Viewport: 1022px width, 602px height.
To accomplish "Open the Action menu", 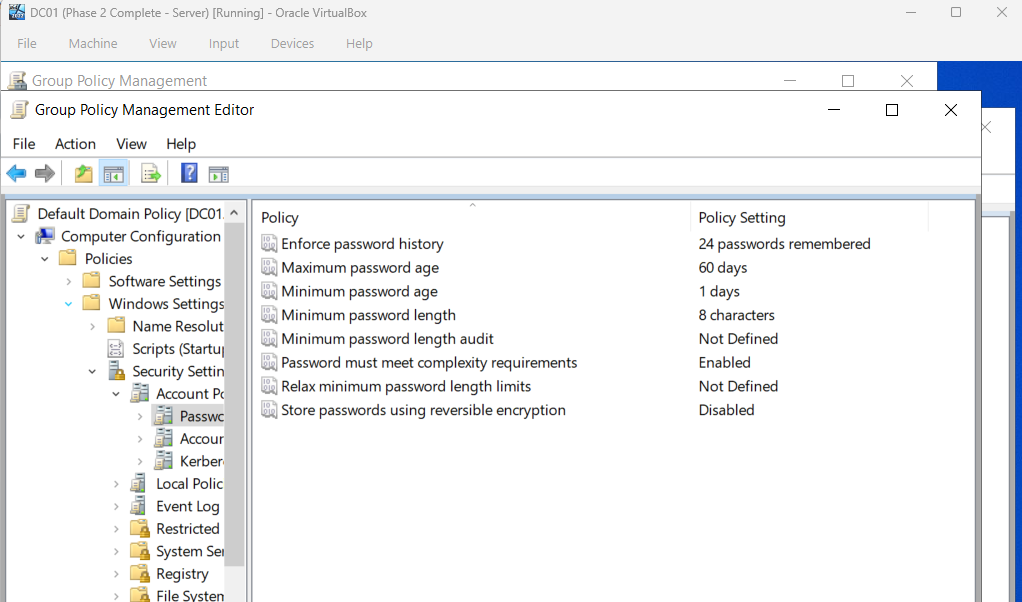I will coord(75,143).
